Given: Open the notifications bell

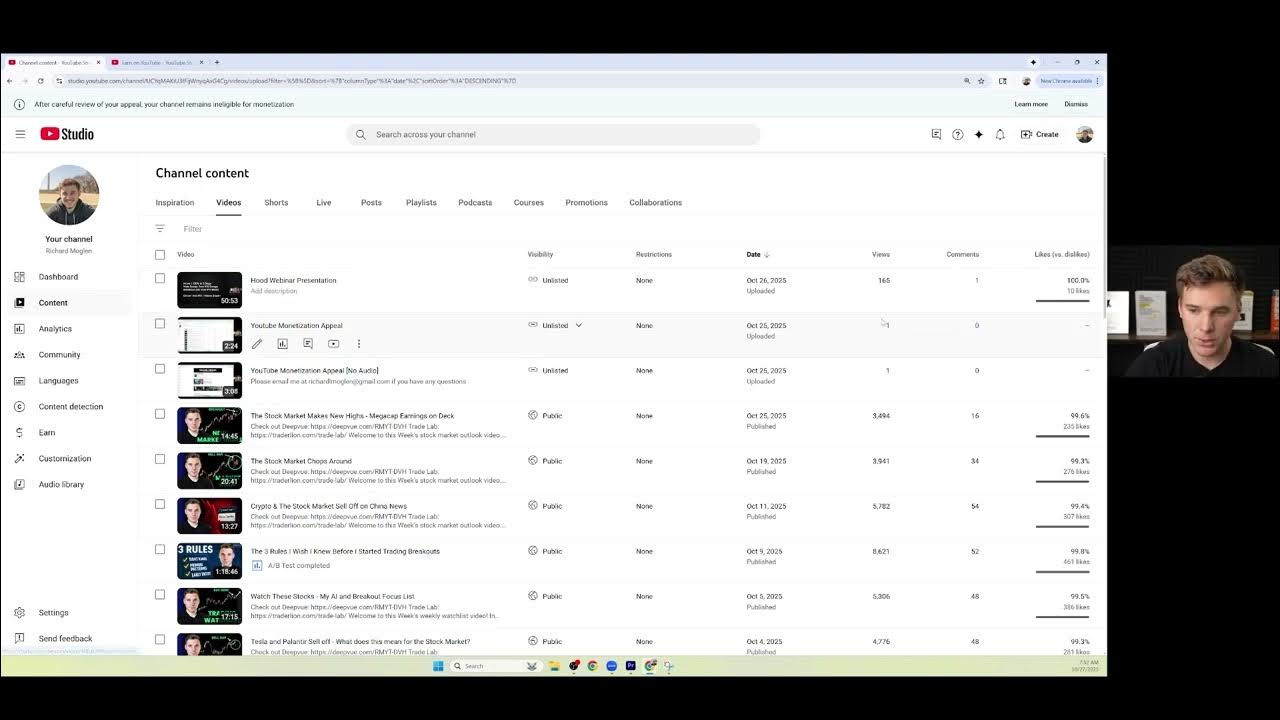Looking at the screenshot, I should coord(1000,134).
